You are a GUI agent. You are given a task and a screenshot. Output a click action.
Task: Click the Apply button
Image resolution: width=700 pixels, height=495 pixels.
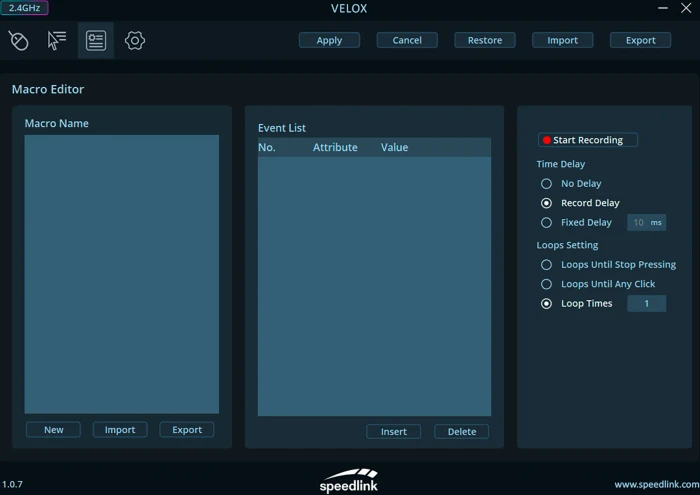click(x=329, y=40)
